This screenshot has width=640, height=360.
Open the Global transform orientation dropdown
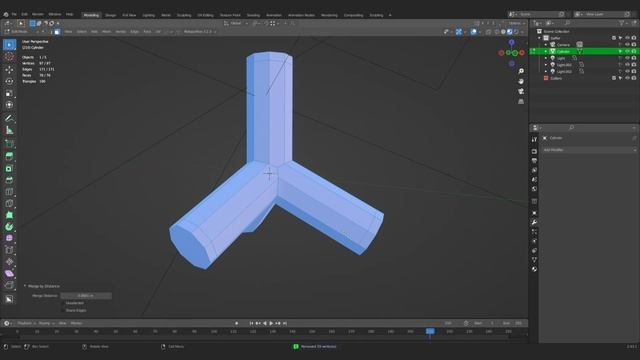(x=236, y=23)
